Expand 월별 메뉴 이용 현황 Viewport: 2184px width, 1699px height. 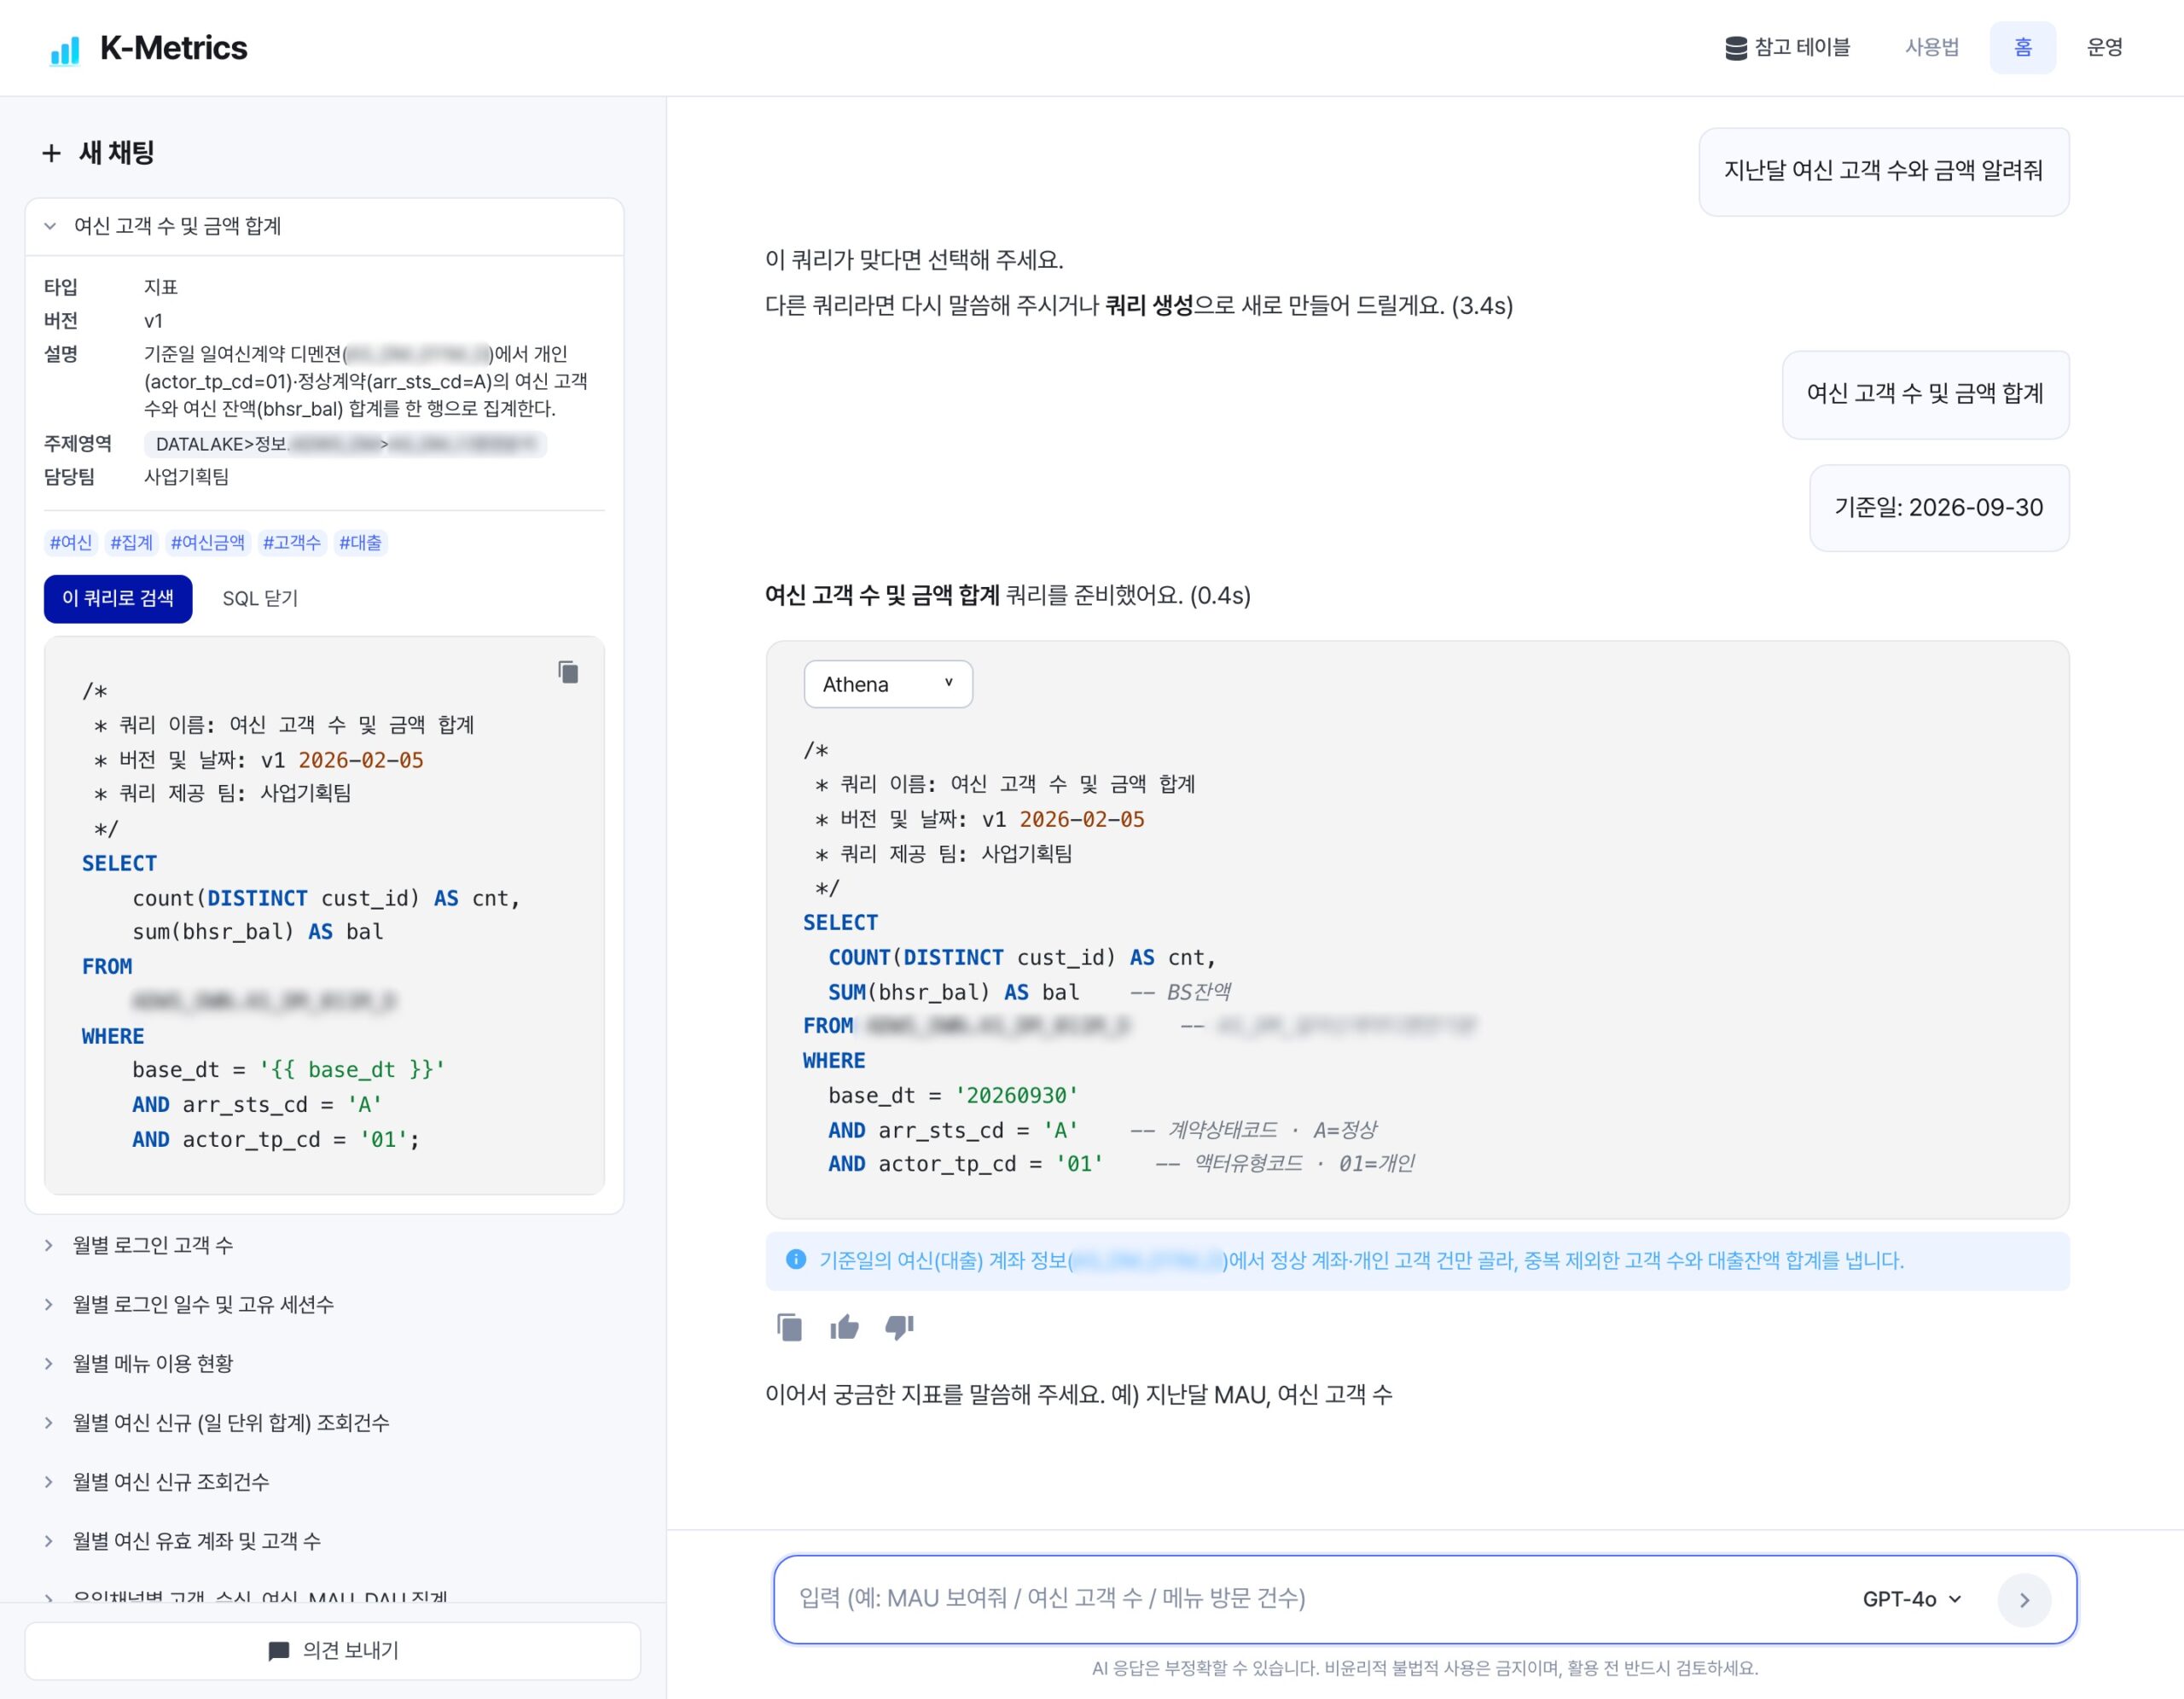pyautogui.click(x=325, y=1363)
